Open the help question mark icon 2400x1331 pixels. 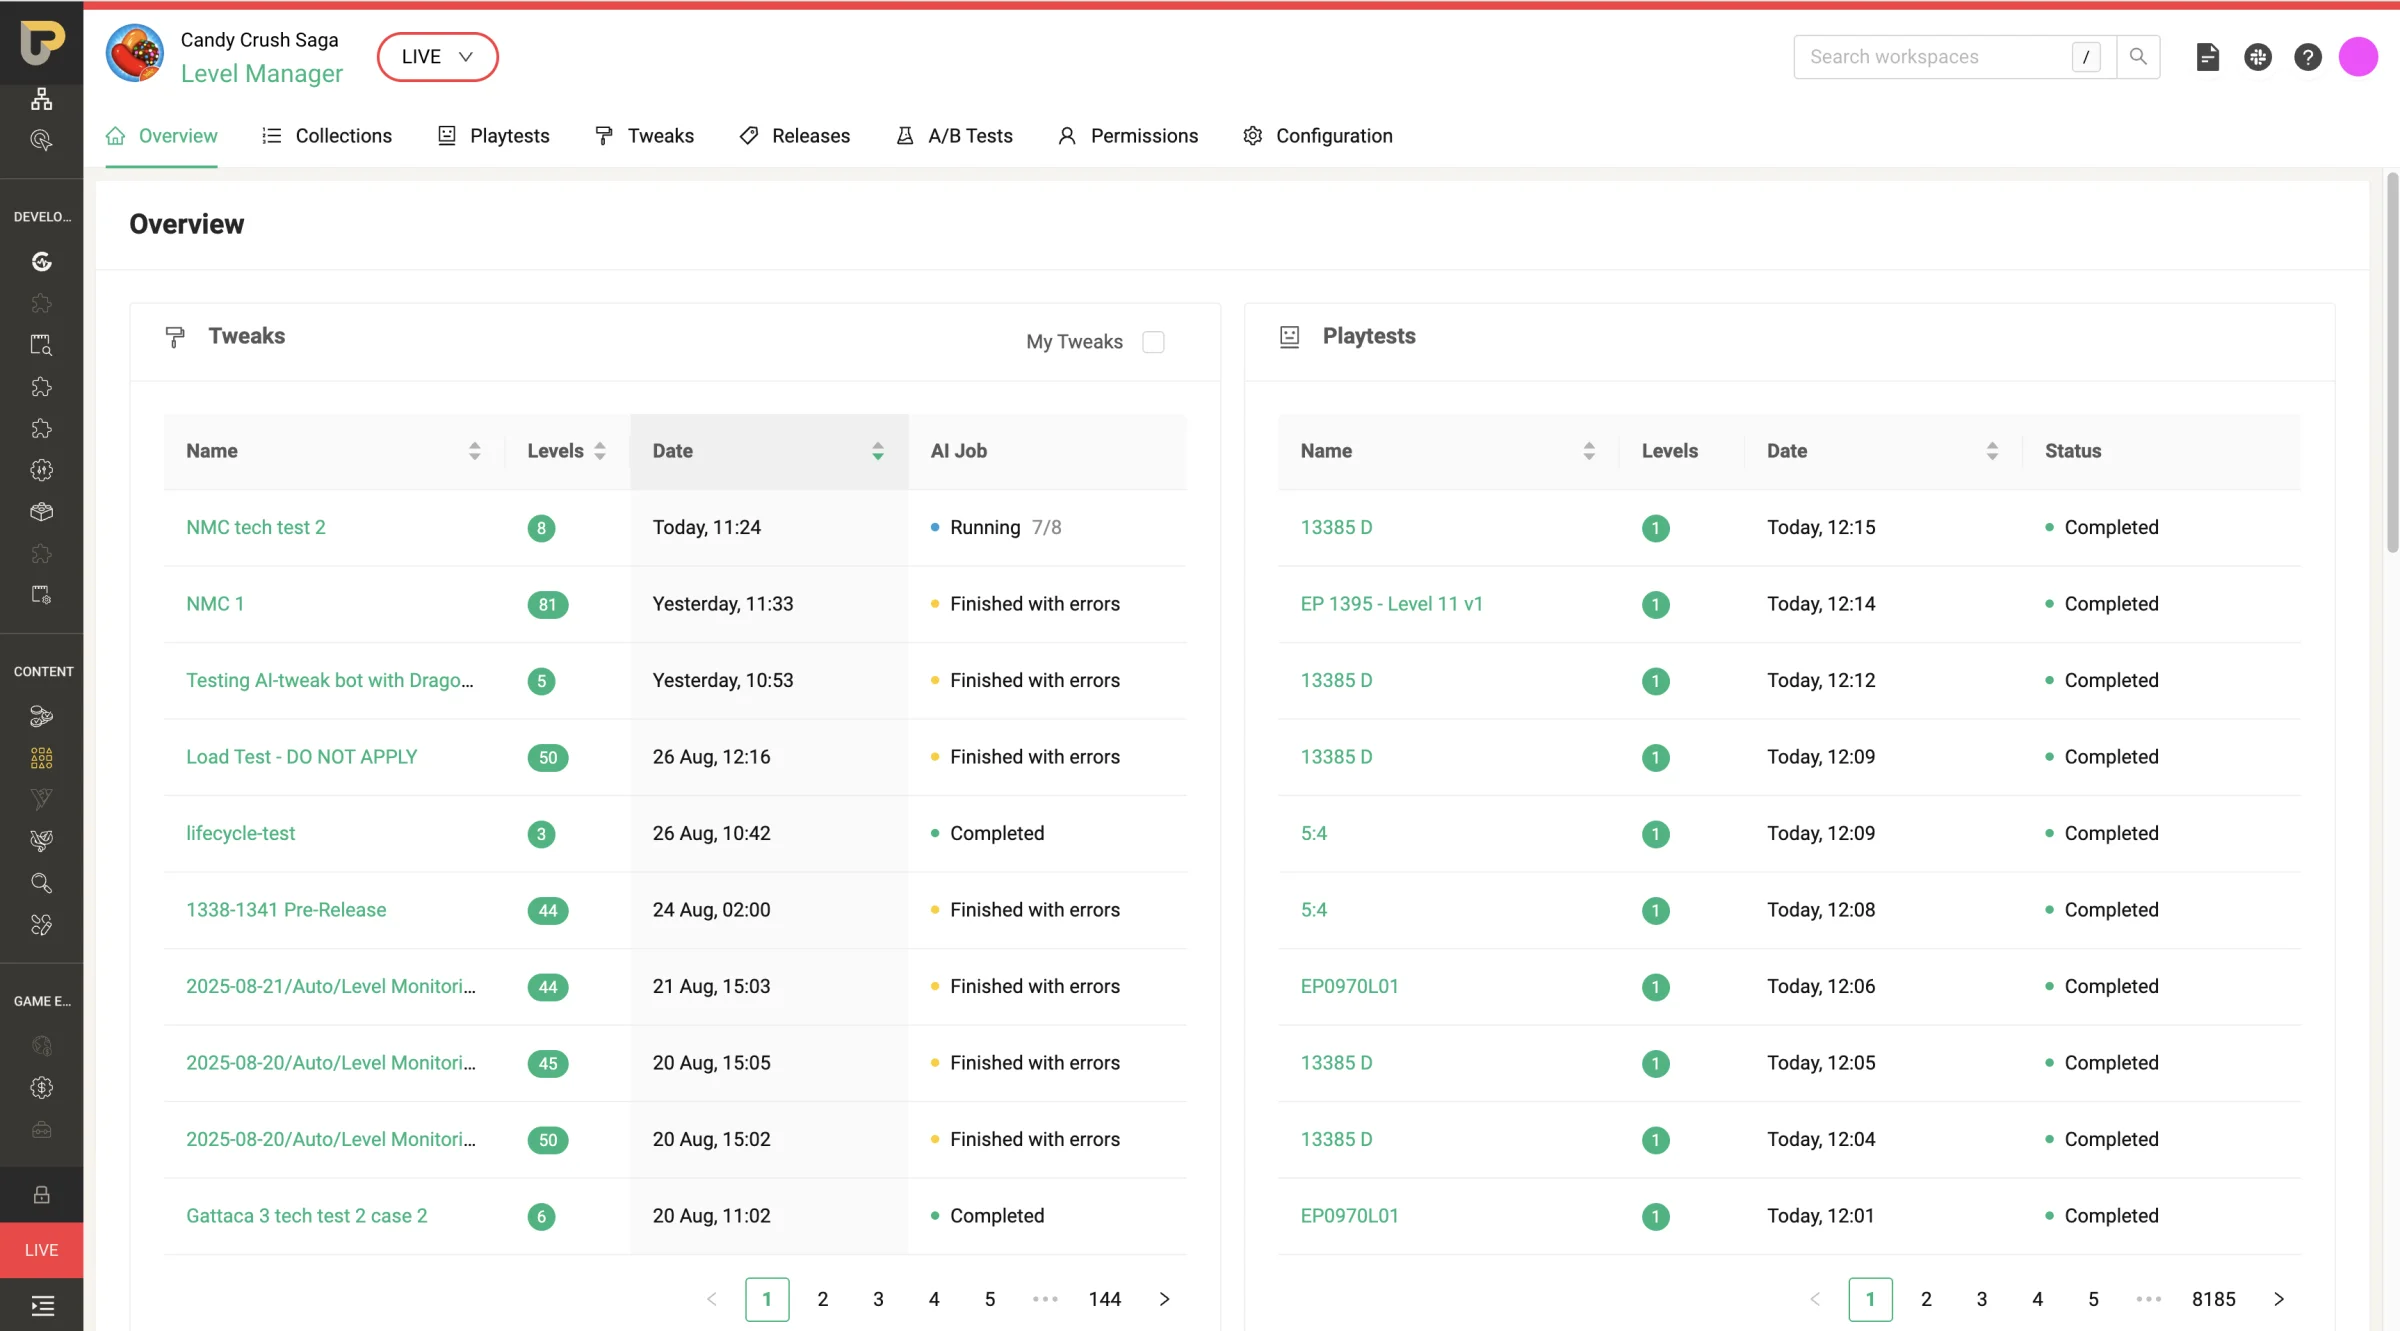(2308, 57)
